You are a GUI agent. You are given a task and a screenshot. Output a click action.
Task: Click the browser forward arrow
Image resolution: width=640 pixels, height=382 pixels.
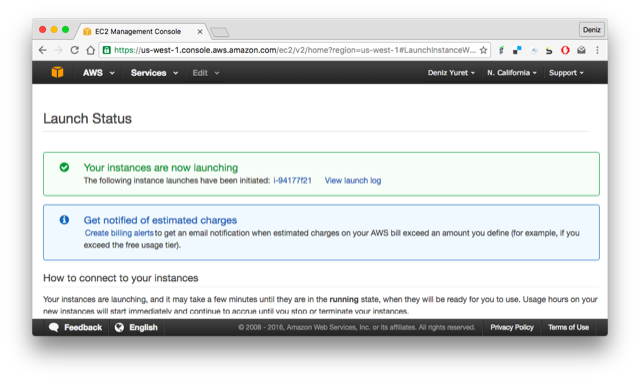[59, 50]
